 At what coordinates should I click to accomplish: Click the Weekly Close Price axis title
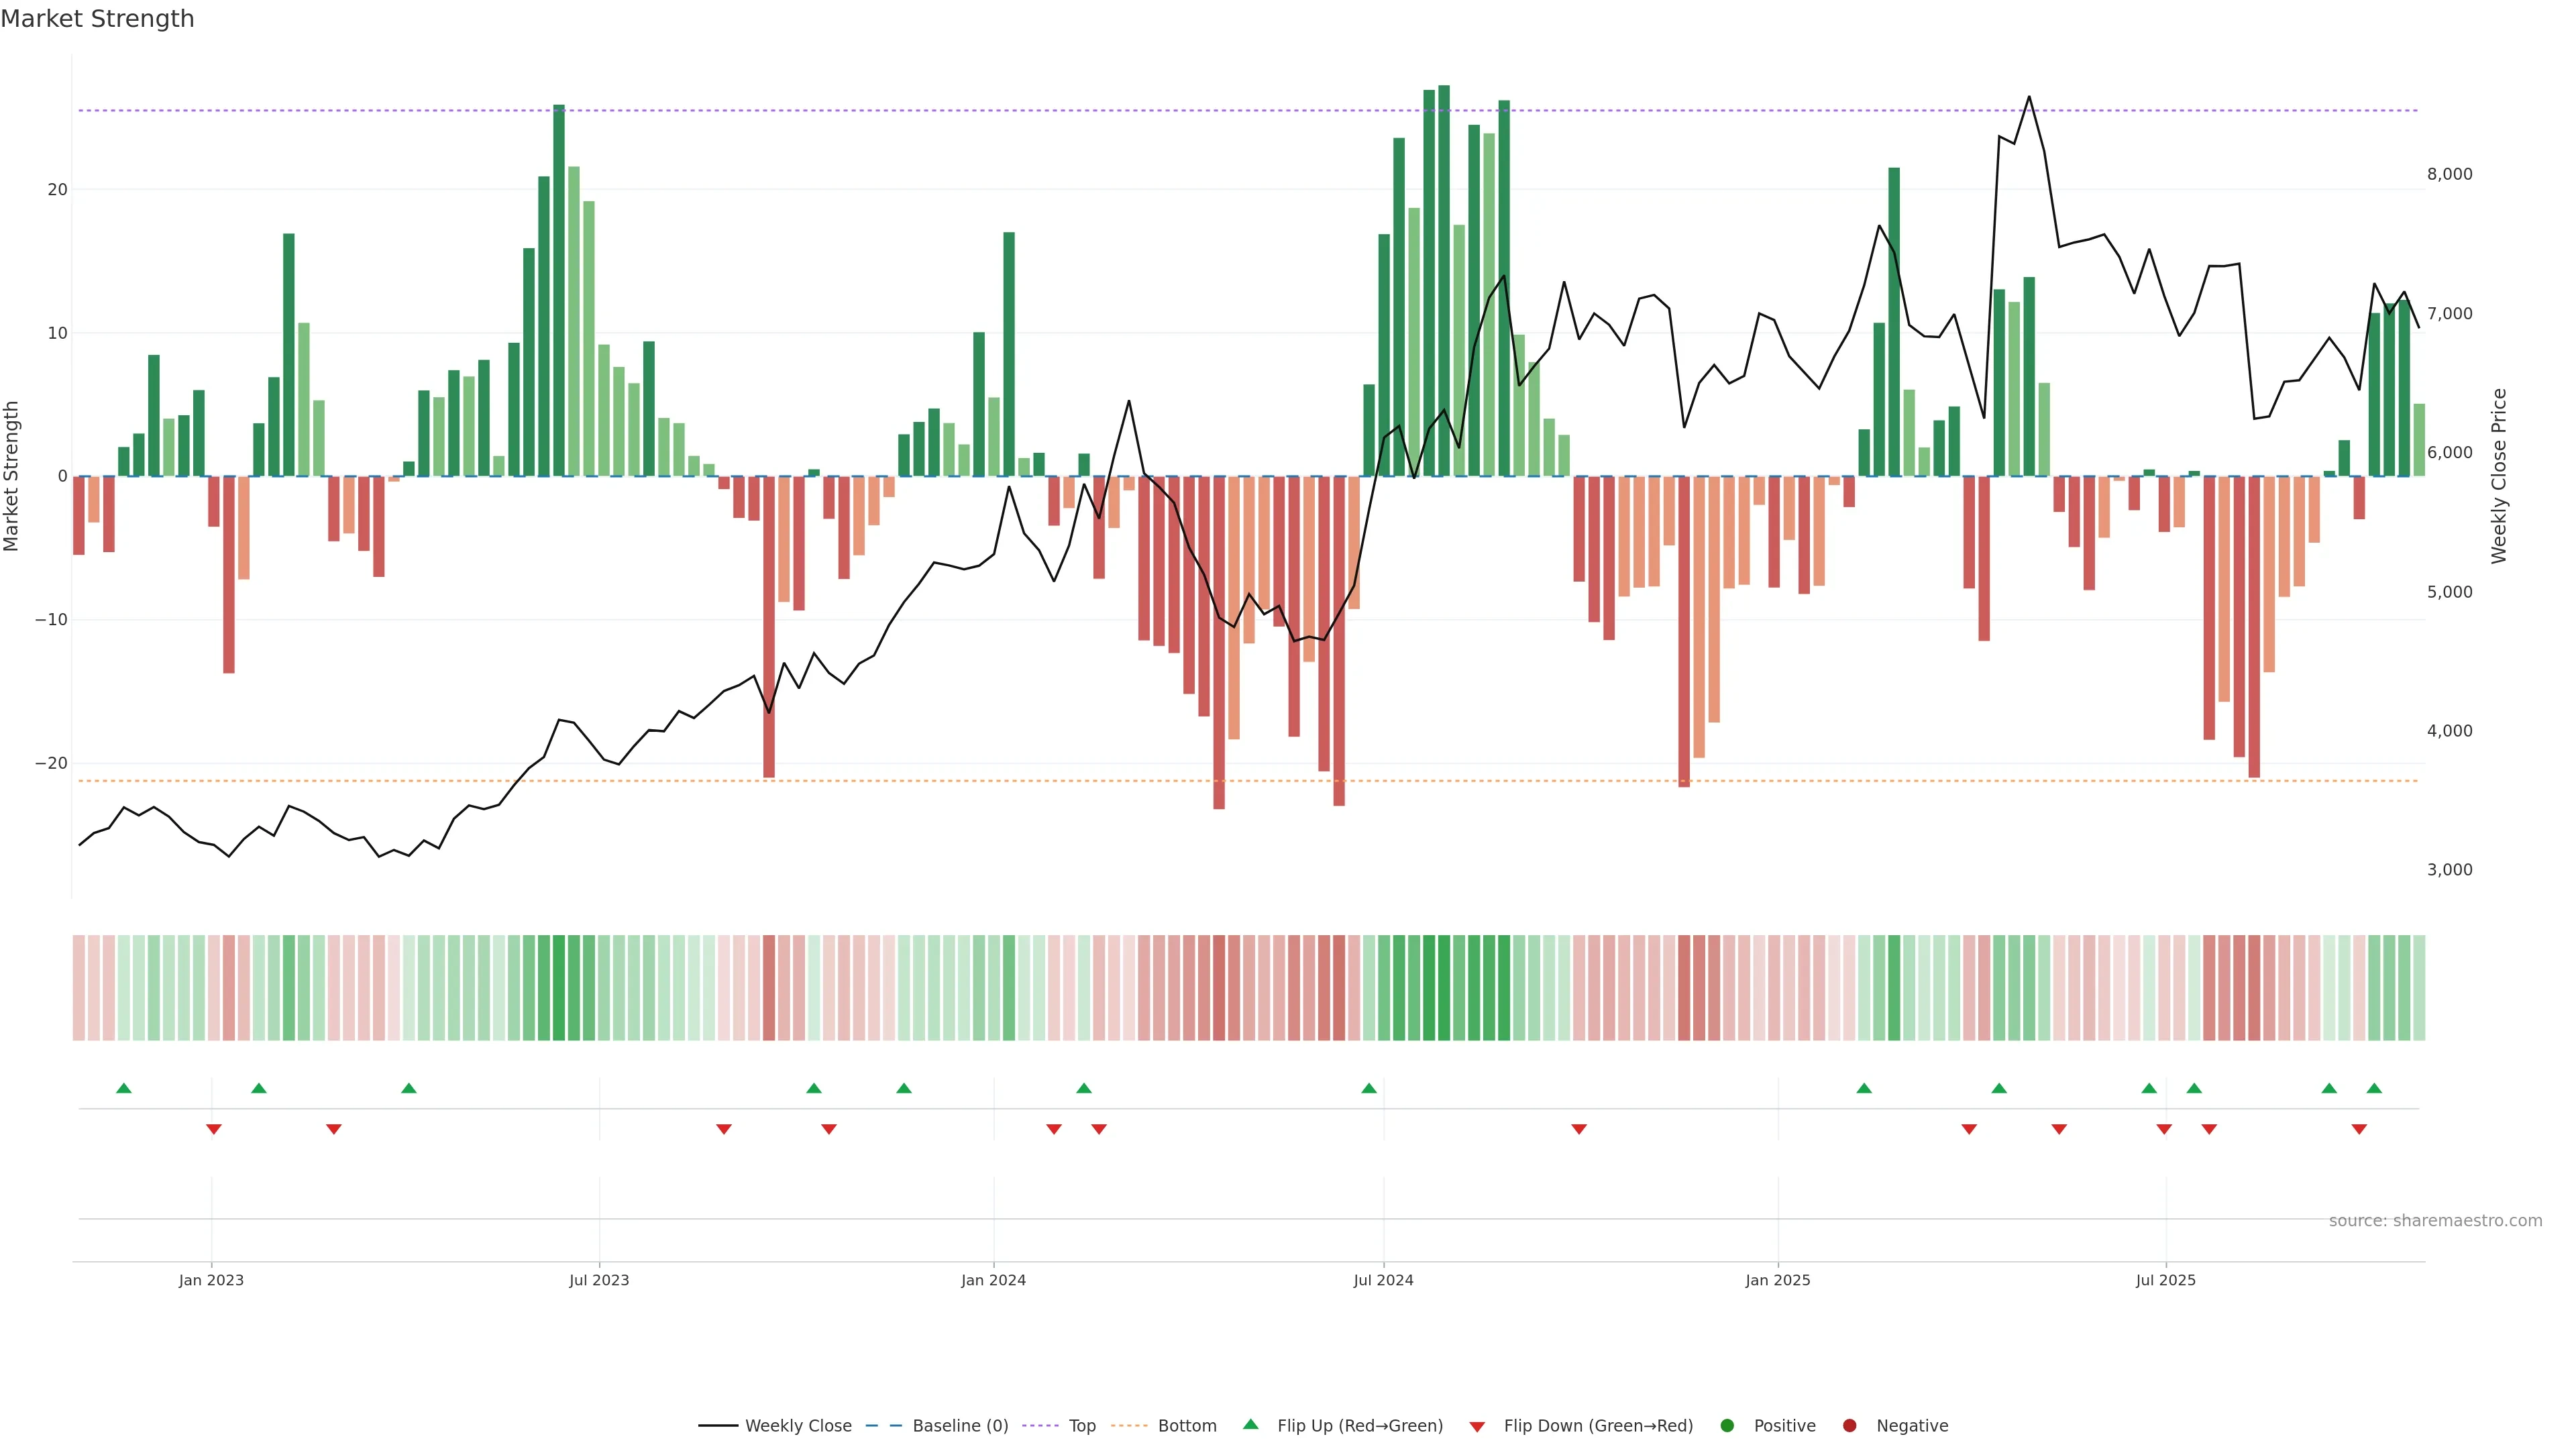point(2498,476)
